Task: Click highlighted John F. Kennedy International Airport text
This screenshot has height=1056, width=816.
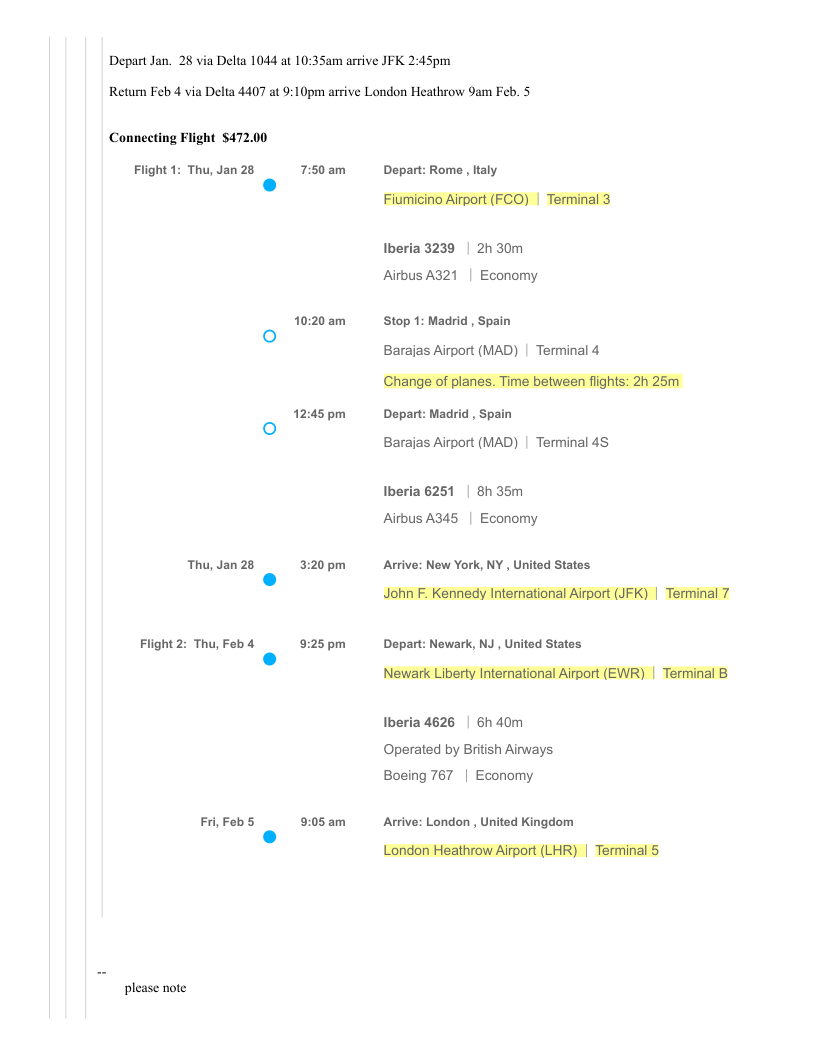Action: coord(515,594)
